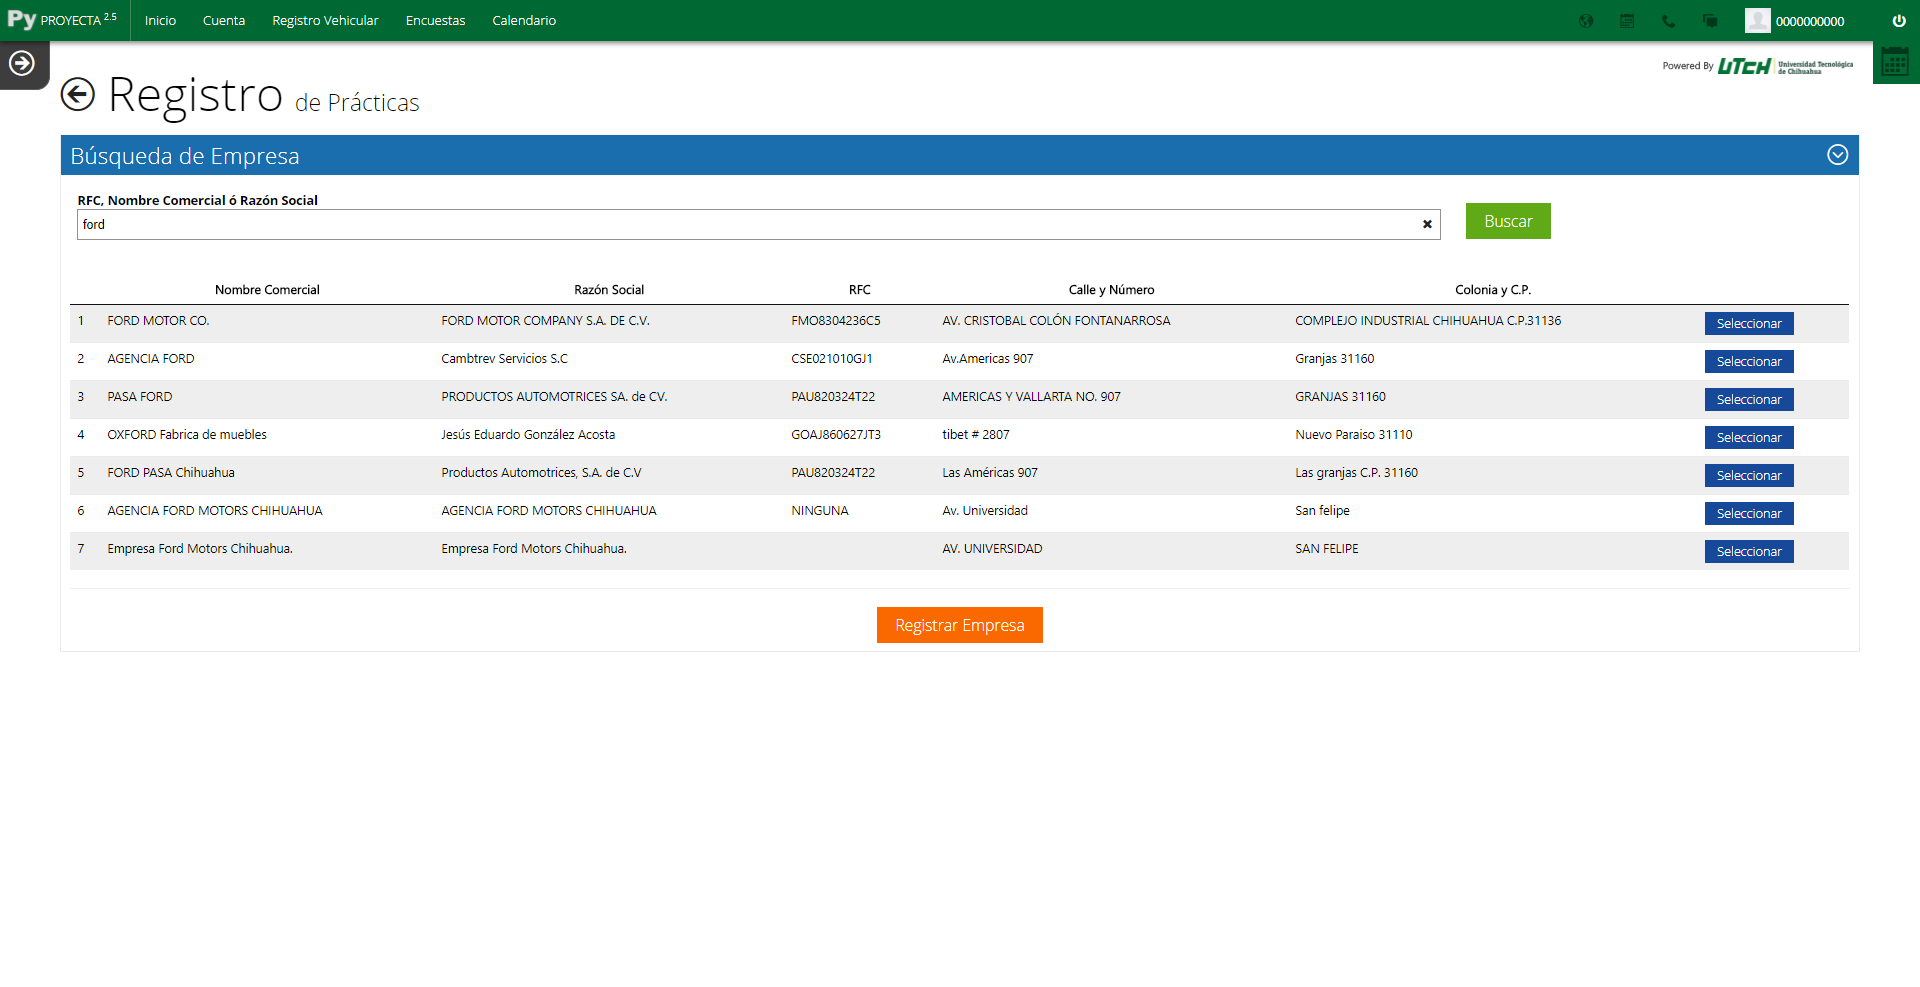
Task: Click RFC value GOAJ860627JT3
Action: (x=836, y=435)
